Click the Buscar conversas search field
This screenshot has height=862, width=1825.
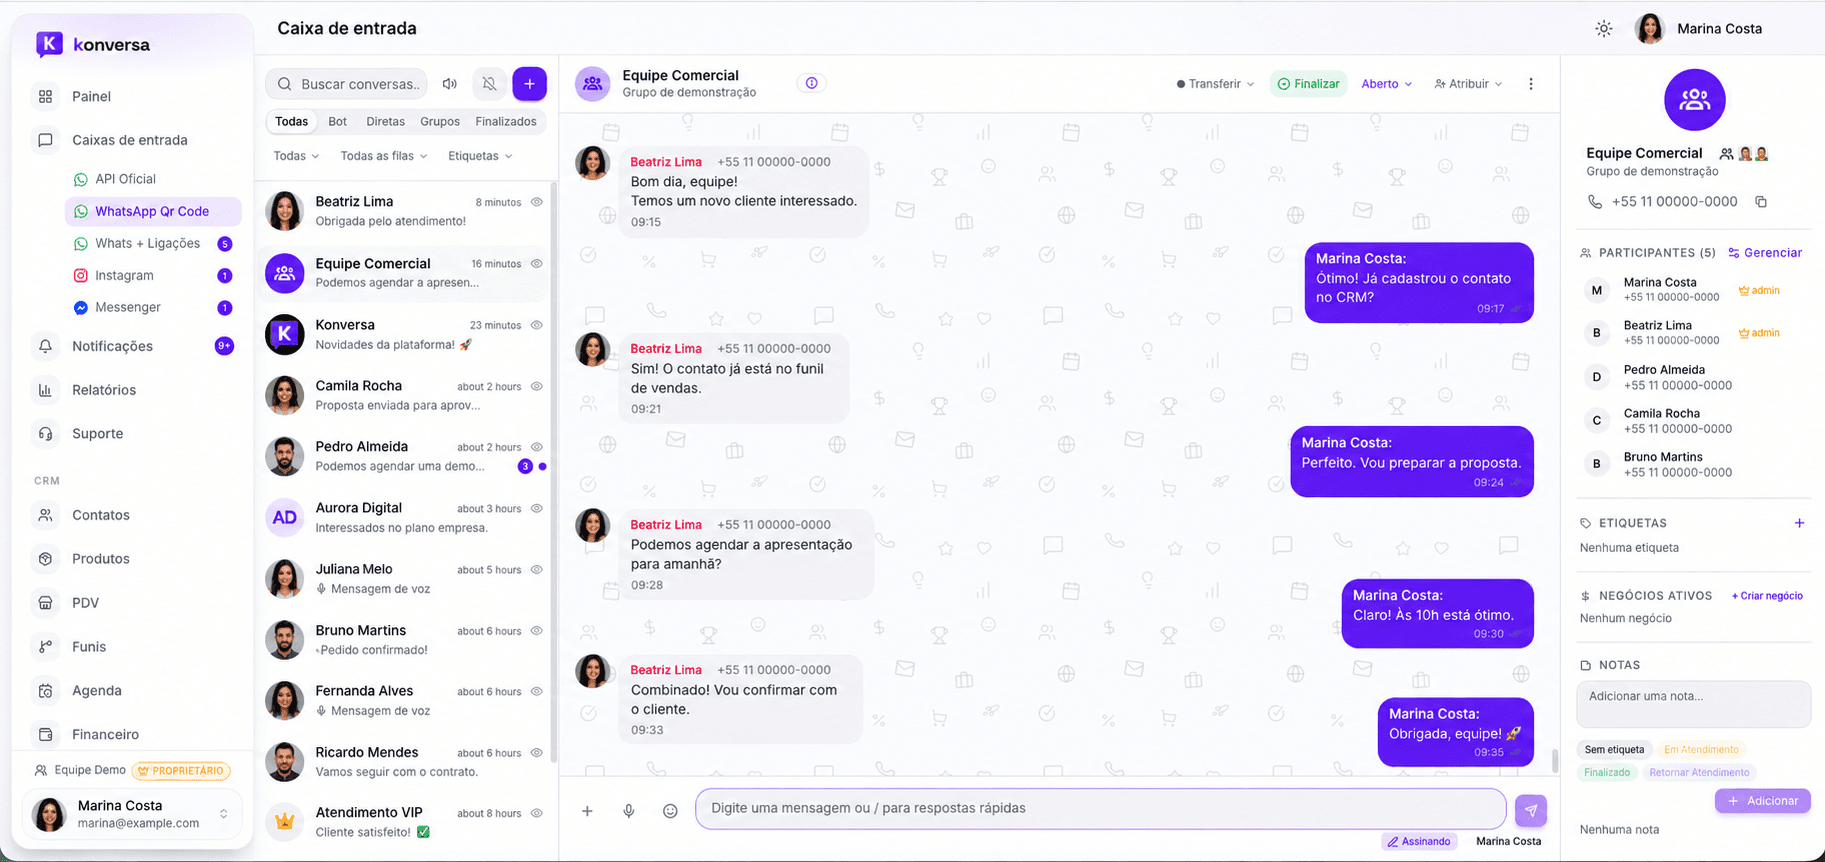point(346,84)
